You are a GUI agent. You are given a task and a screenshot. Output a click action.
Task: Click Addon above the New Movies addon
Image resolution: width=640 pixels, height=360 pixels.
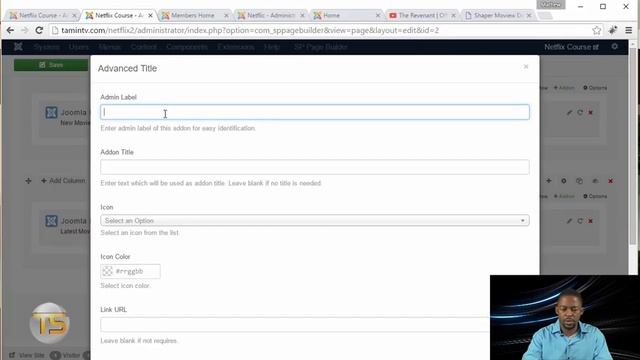pos(564,88)
